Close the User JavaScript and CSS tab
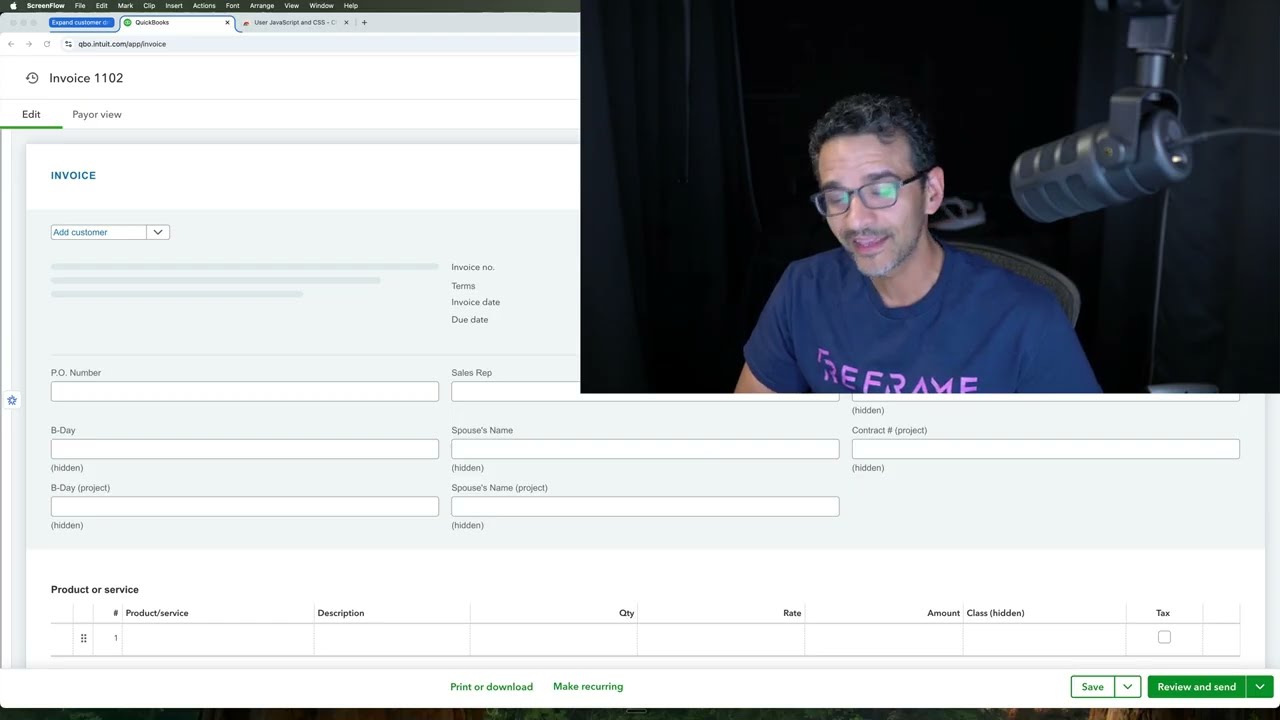Viewport: 1280px width, 720px height. tap(347, 22)
